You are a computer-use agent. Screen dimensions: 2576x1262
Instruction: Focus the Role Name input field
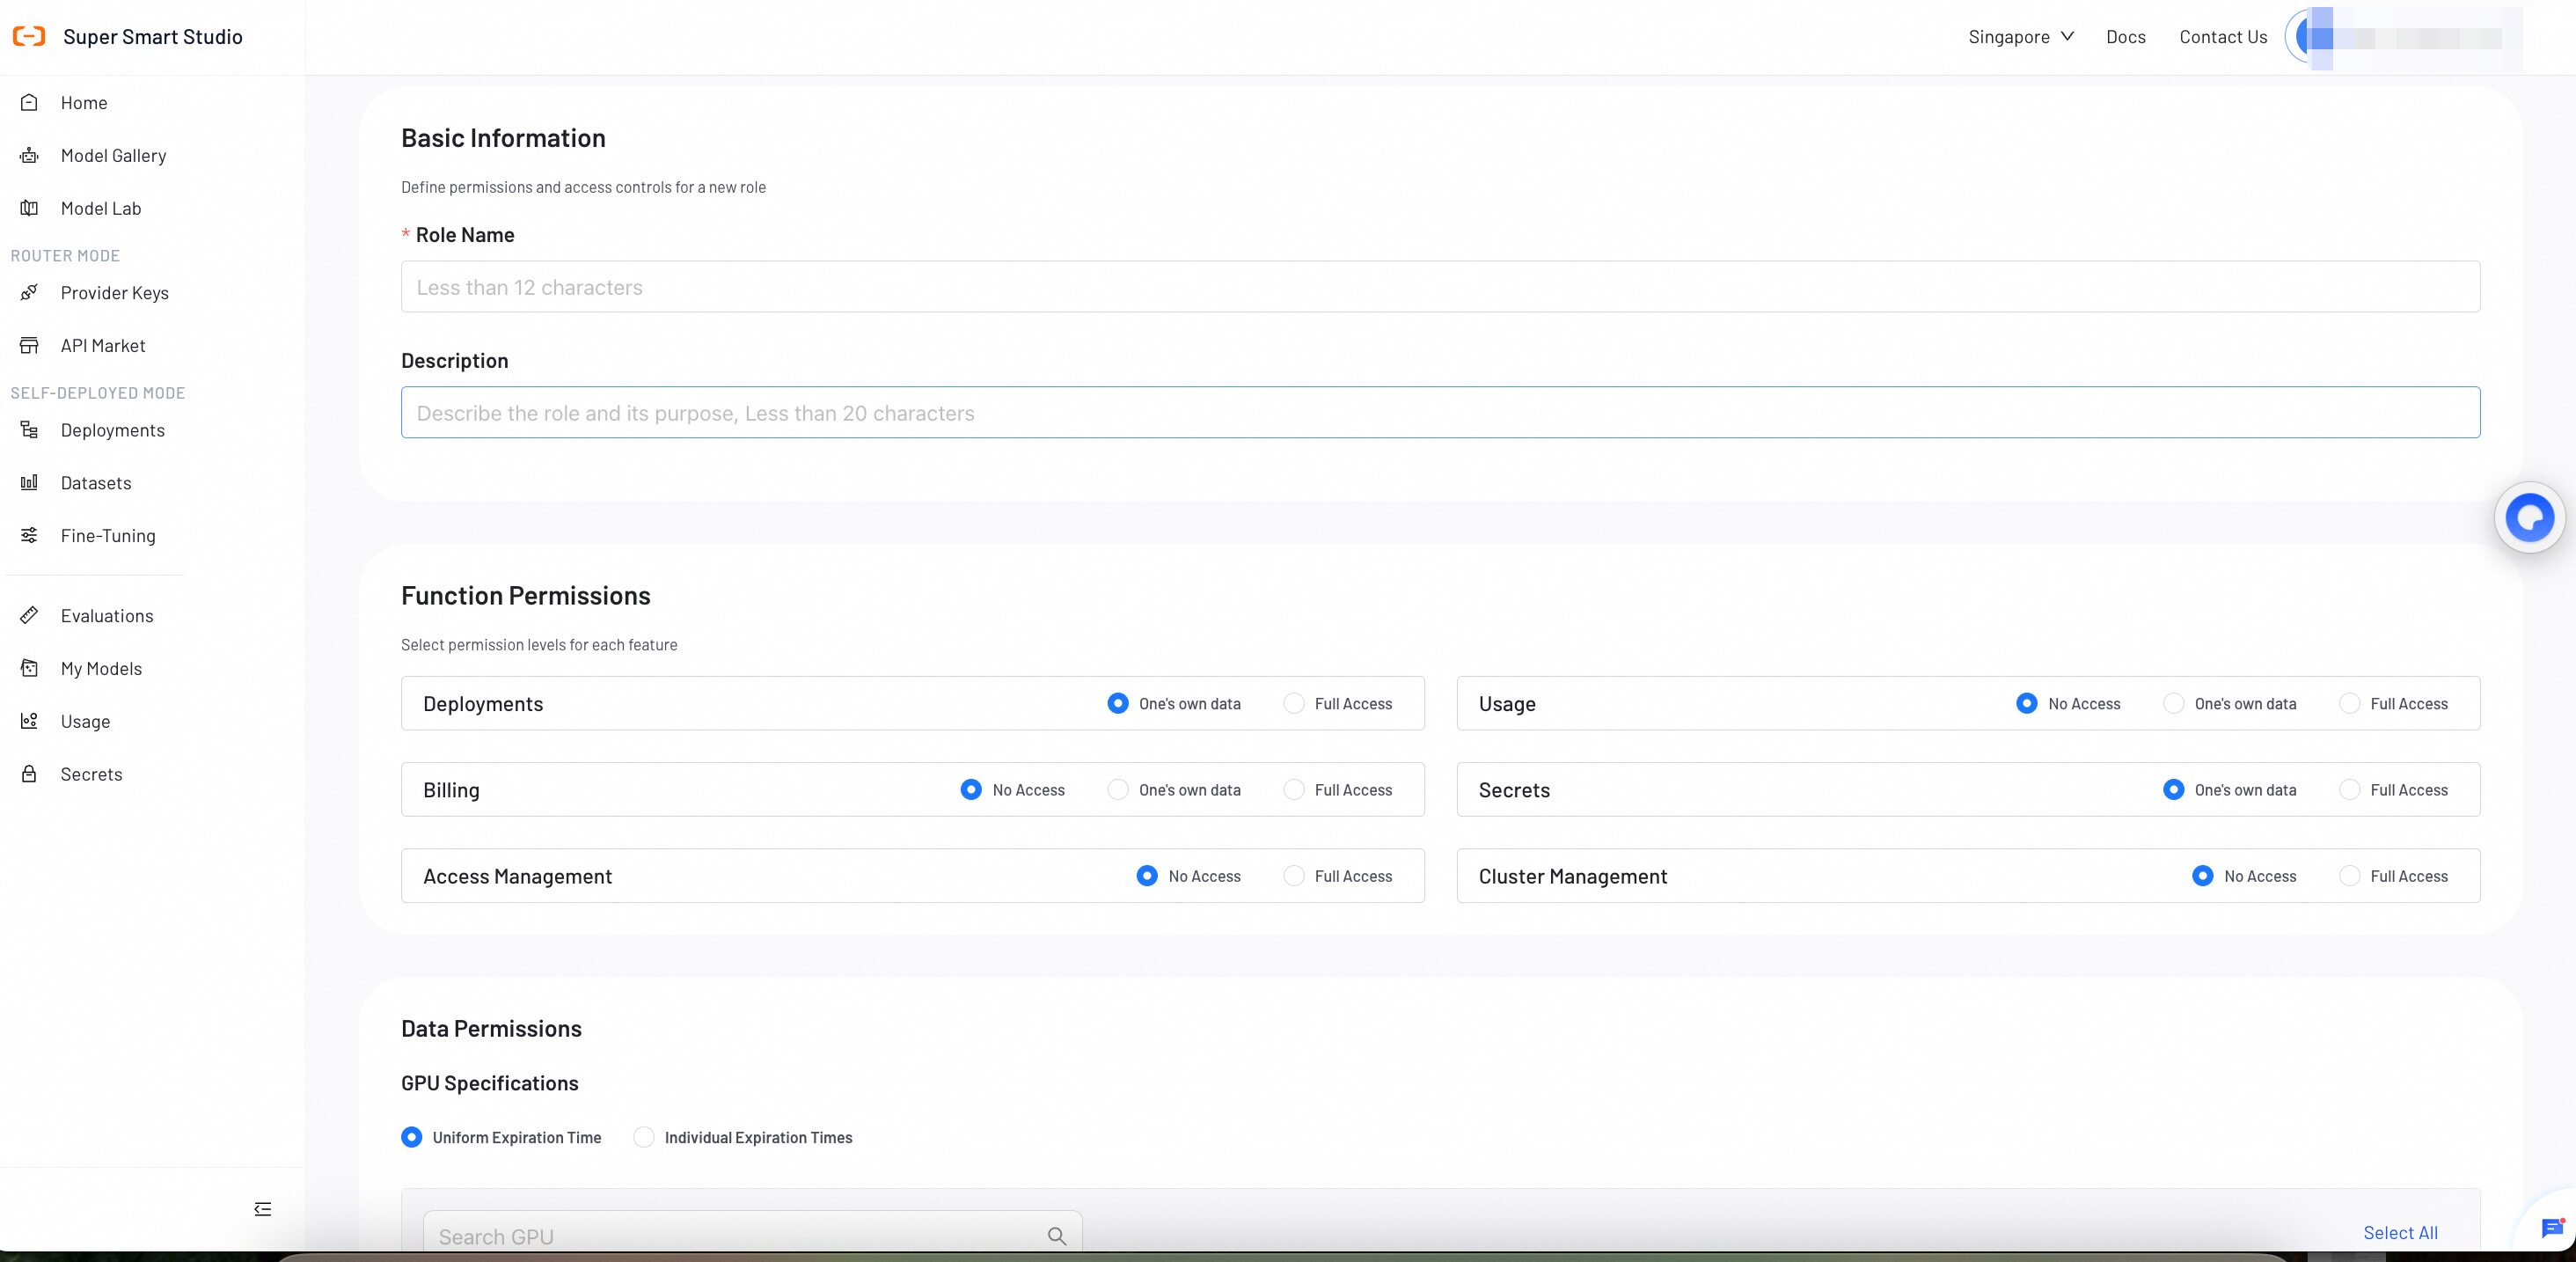[x=1440, y=287]
